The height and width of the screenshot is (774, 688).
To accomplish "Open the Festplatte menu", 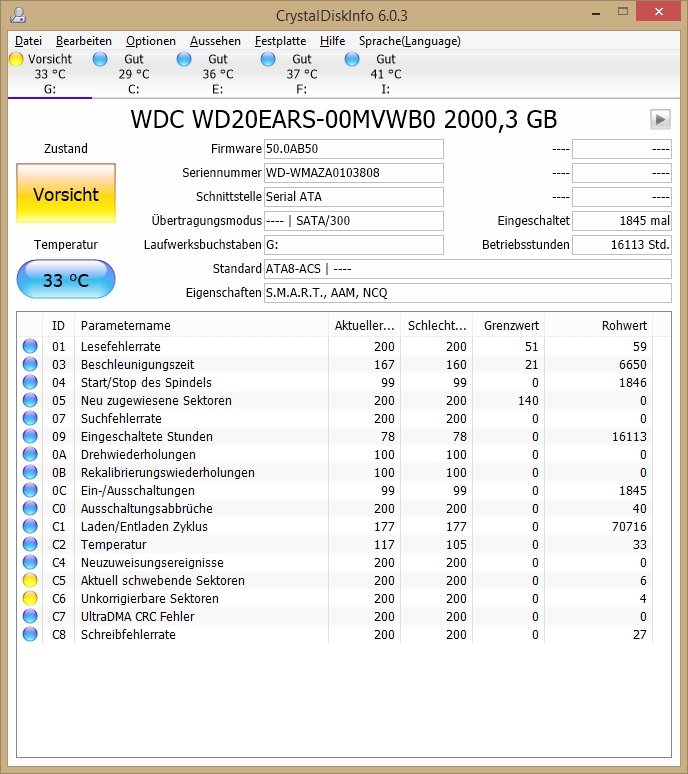I will tap(280, 41).
